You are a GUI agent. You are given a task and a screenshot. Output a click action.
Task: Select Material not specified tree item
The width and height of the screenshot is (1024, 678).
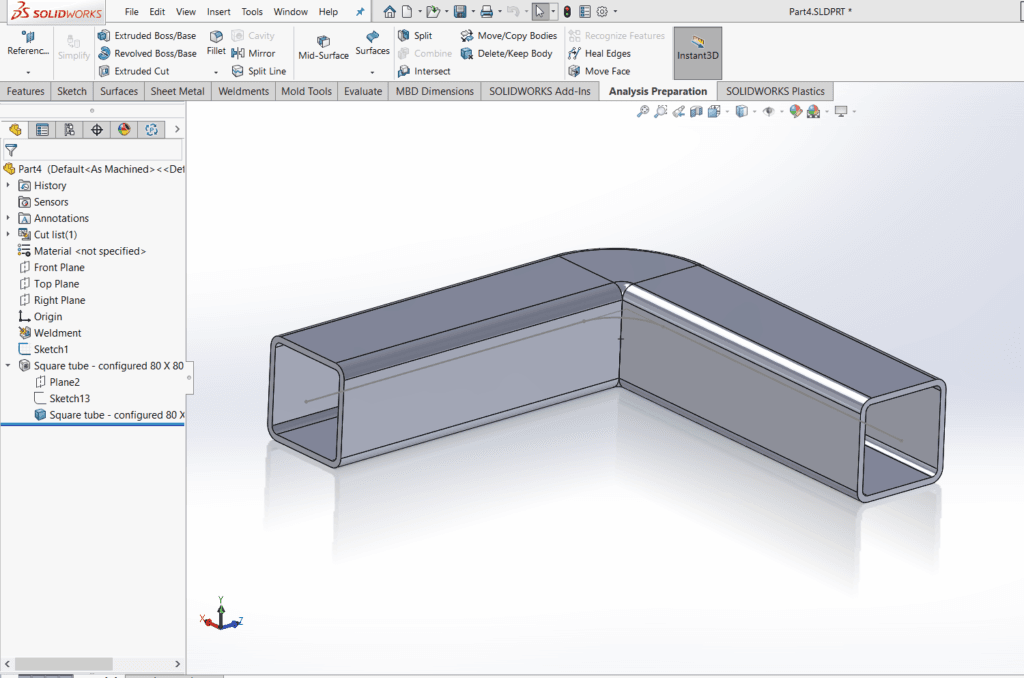tap(89, 251)
